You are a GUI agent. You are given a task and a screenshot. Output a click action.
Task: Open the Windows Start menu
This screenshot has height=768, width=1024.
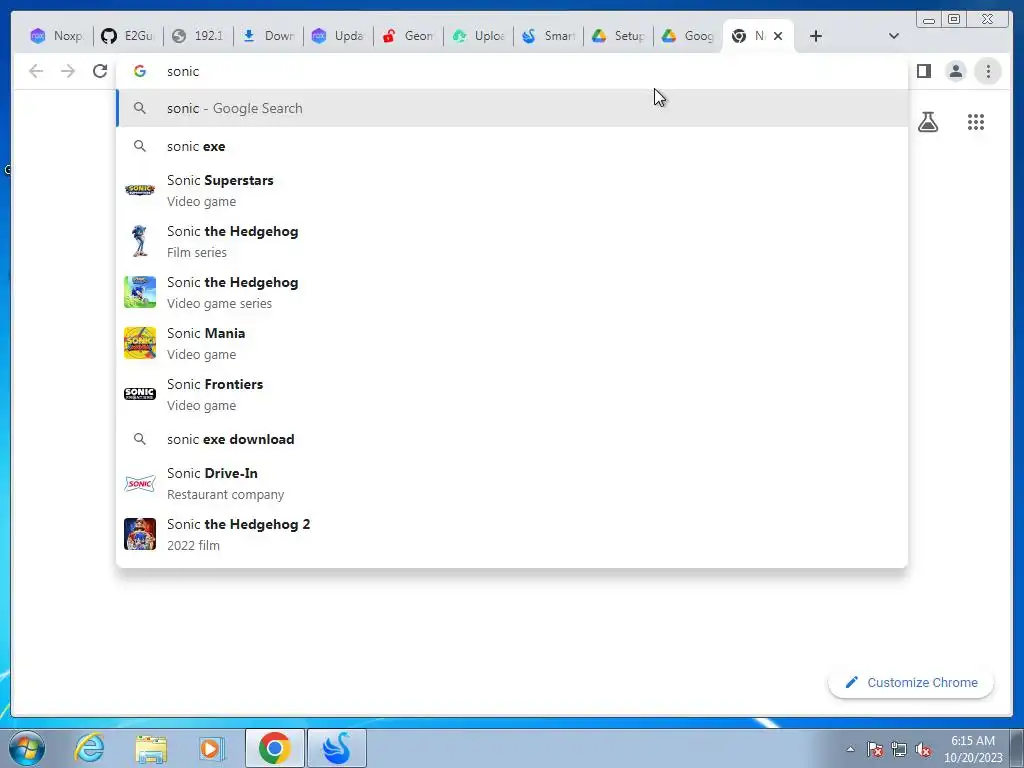pyautogui.click(x=27, y=748)
